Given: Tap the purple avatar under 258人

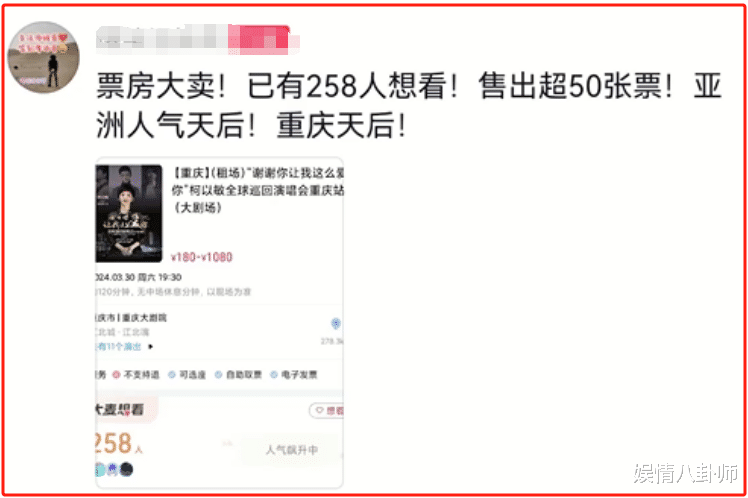Looking at the screenshot, I should click(113, 470).
